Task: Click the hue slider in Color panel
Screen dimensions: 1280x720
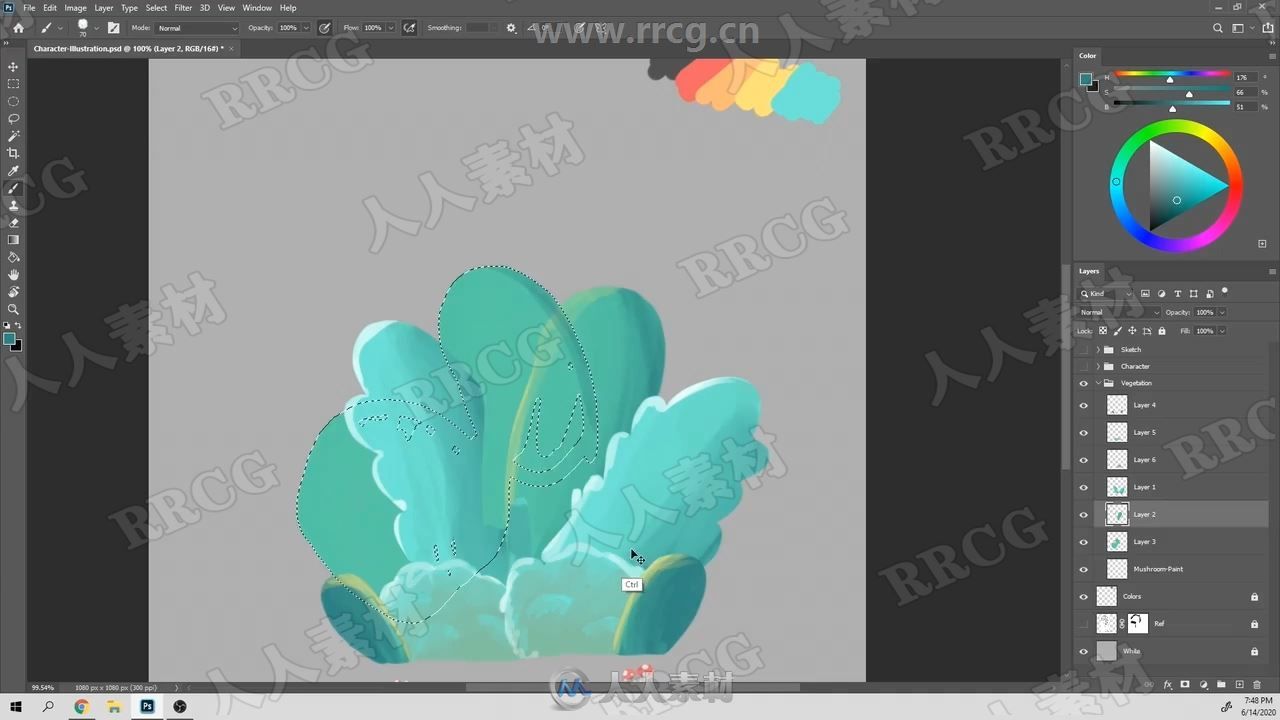Action: coord(1172,74)
